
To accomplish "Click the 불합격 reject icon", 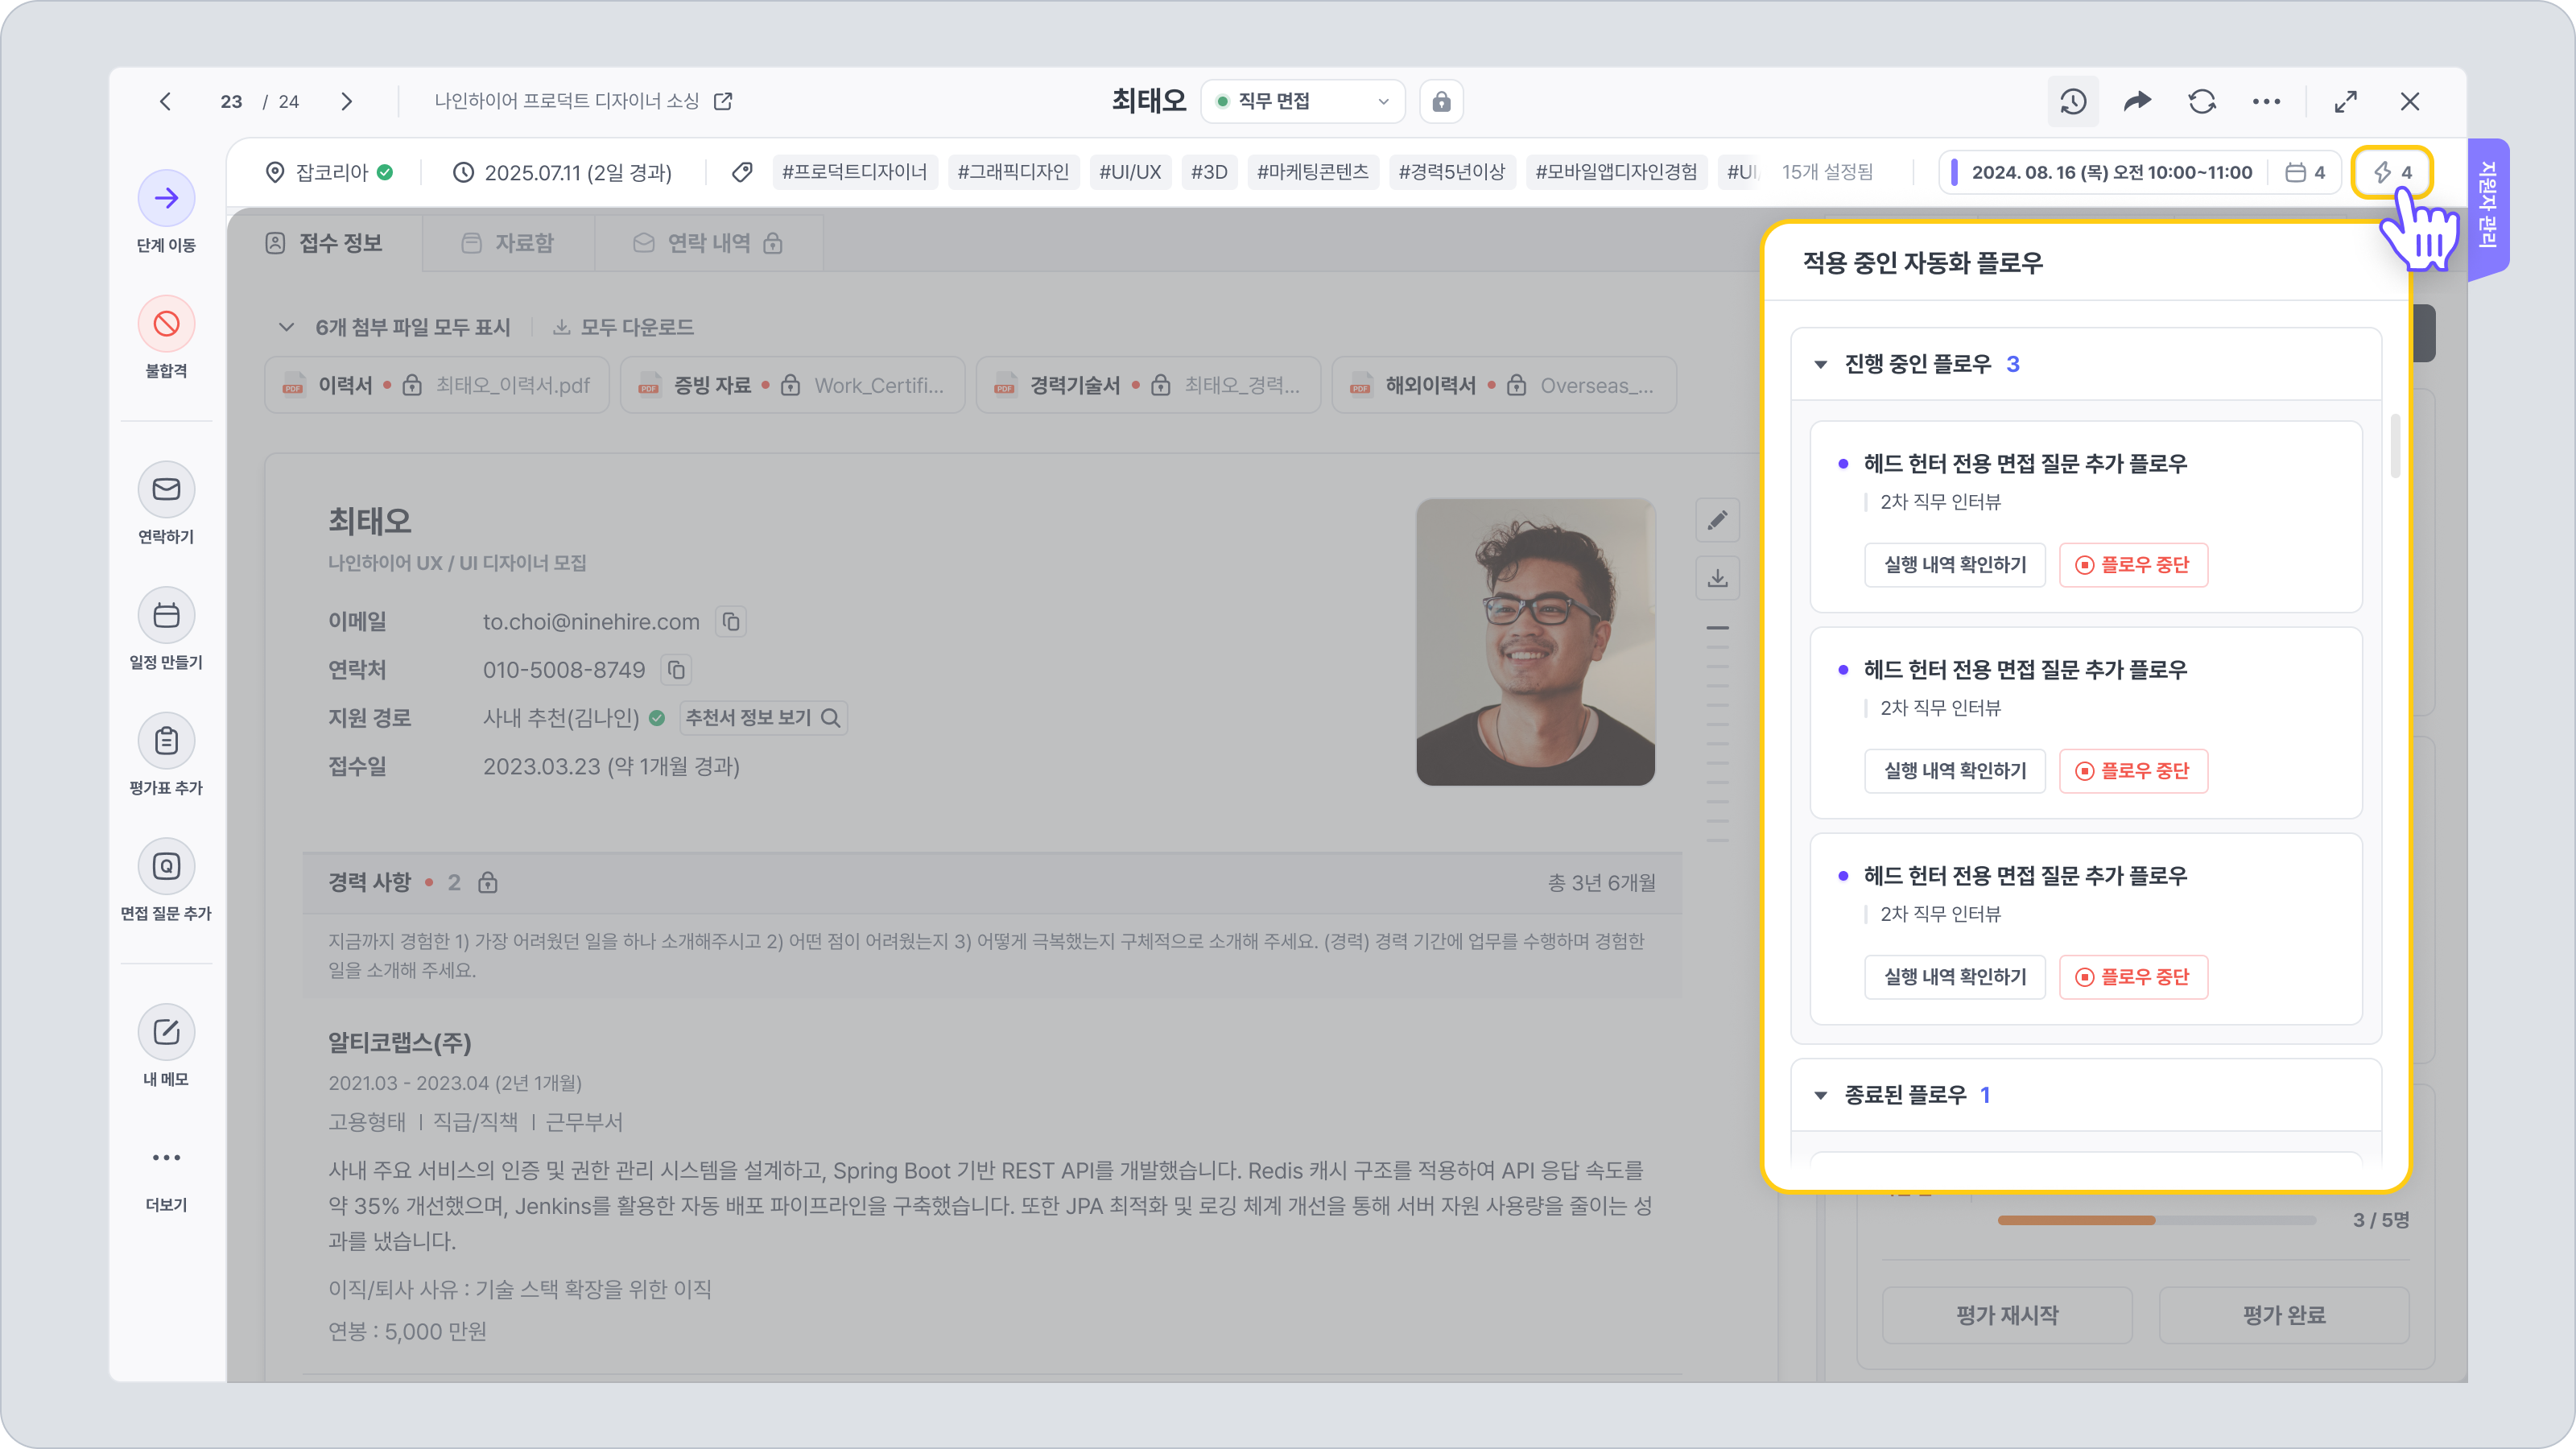I will point(166,324).
